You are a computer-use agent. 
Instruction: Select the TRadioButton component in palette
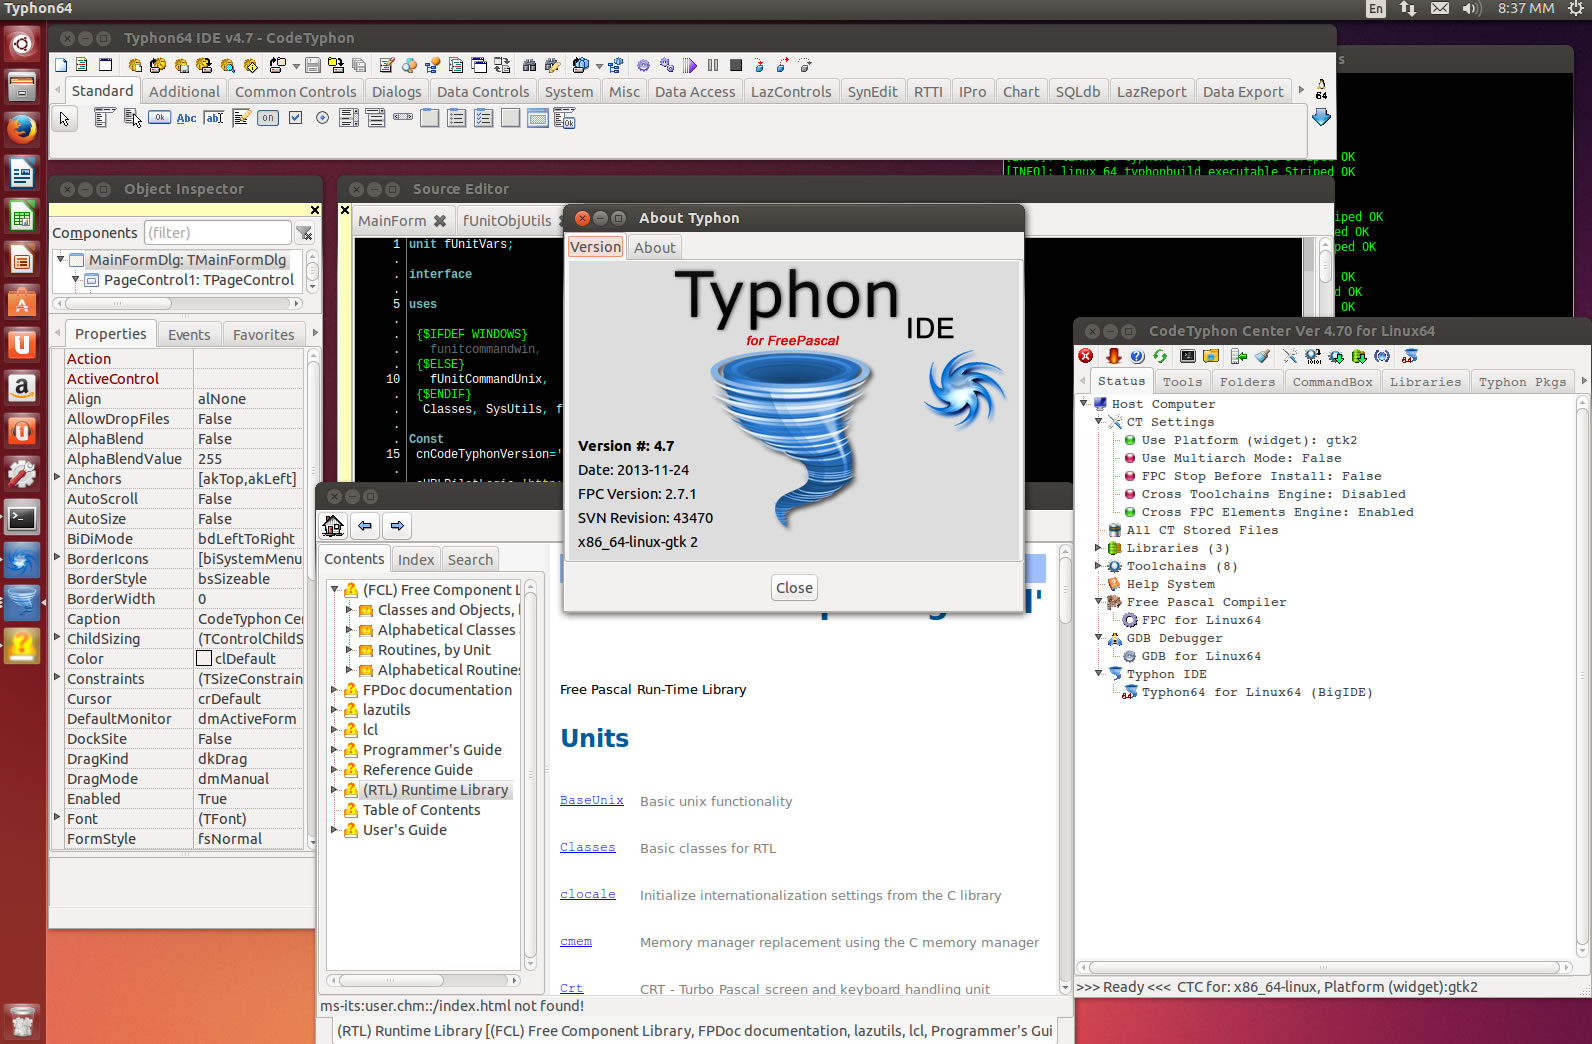pos(322,118)
